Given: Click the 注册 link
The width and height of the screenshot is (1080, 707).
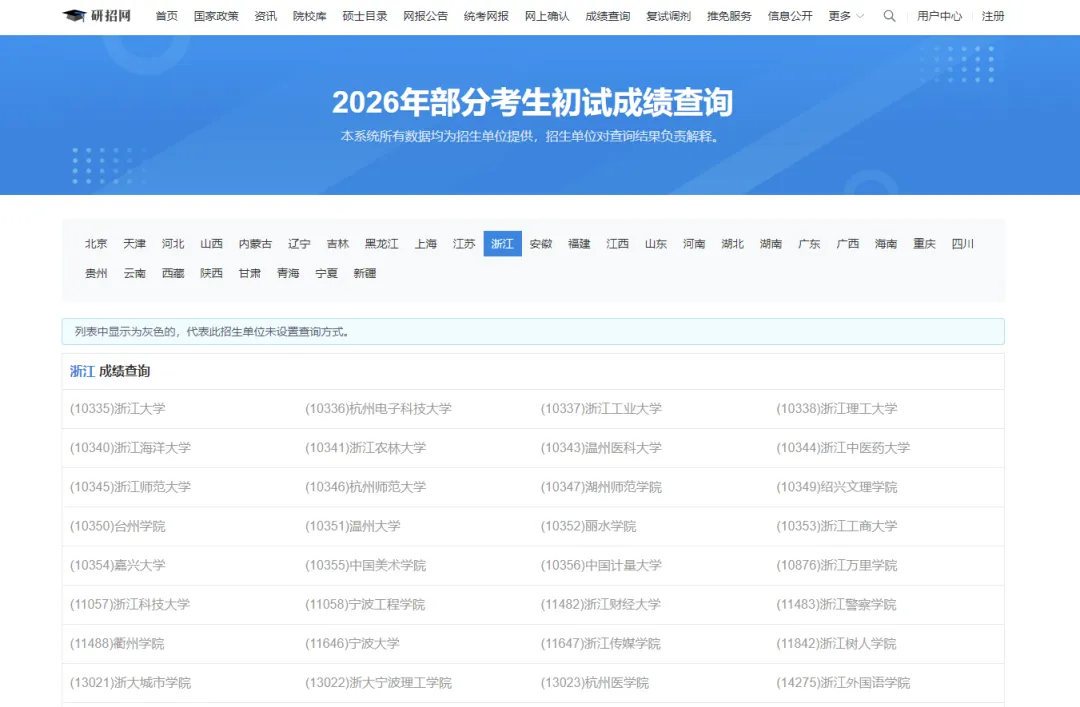Looking at the screenshot, I should [x=993, y=16].
